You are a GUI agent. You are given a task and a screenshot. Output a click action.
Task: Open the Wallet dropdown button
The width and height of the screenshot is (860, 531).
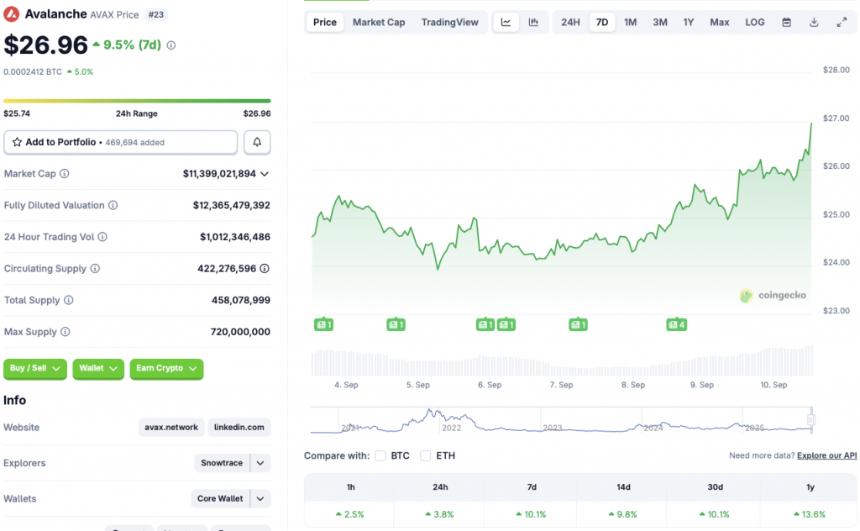click(x=98, y=369)
